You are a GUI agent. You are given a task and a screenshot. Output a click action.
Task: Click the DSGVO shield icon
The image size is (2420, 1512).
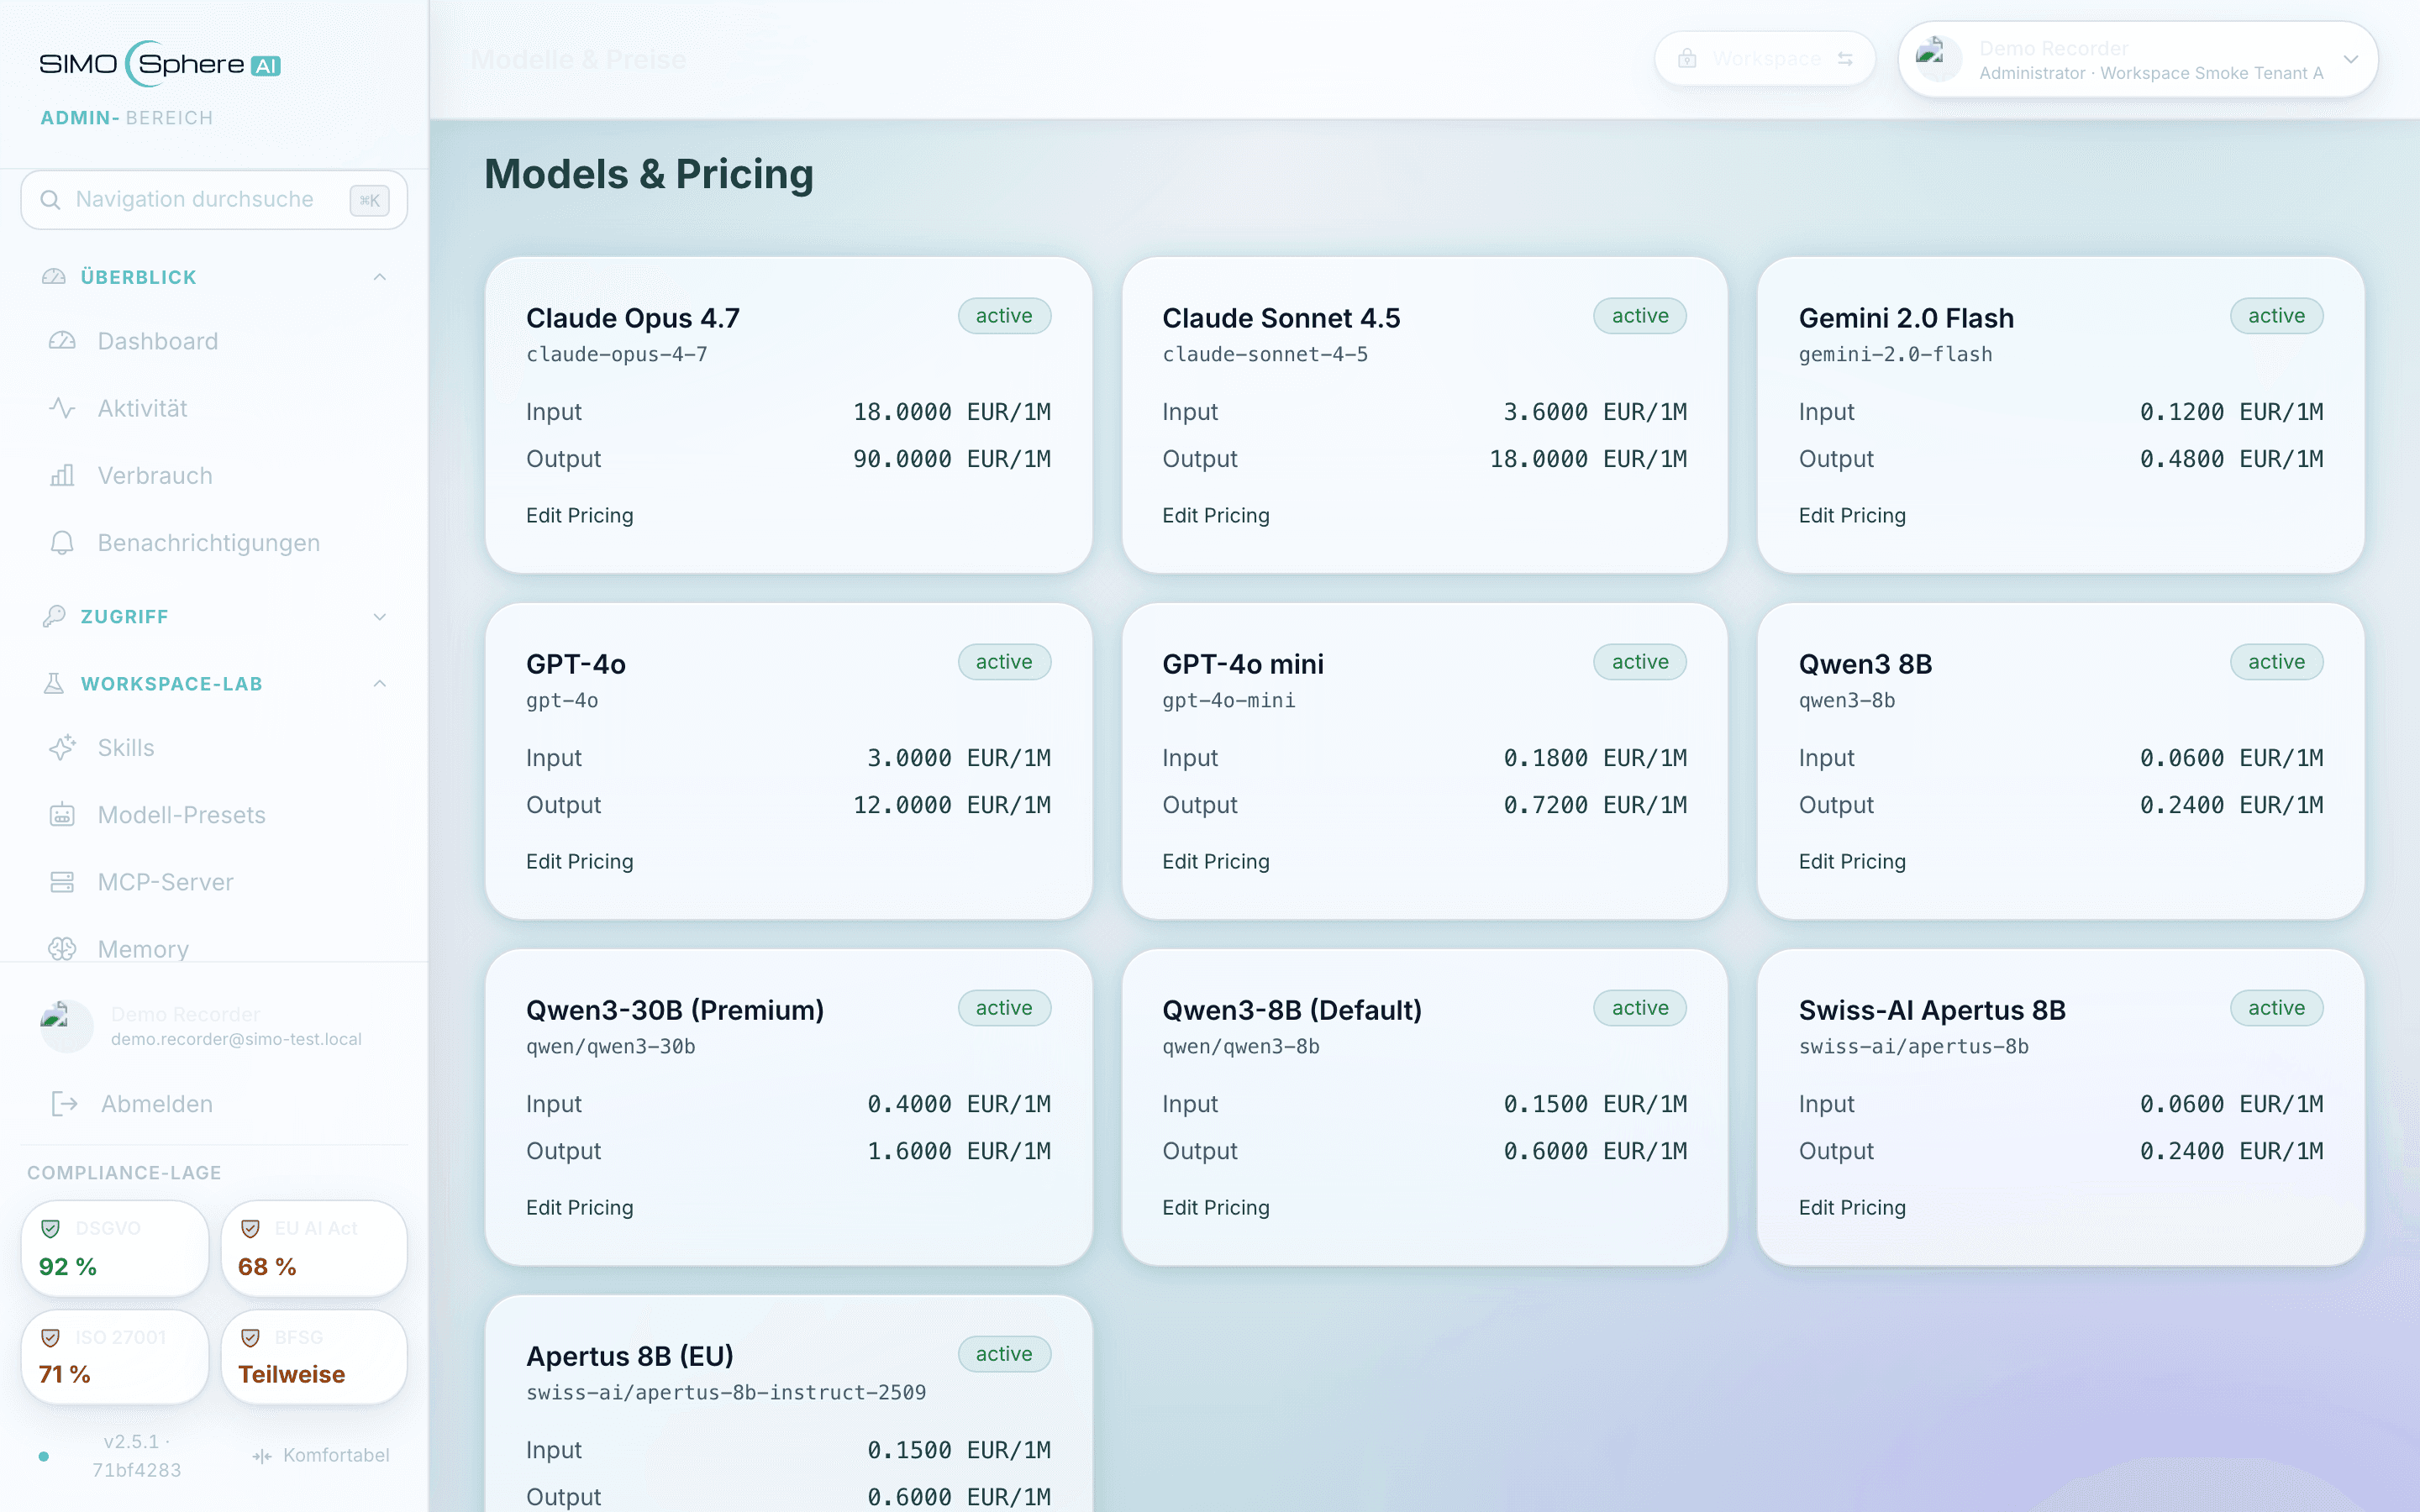[x=50, y=1228]
